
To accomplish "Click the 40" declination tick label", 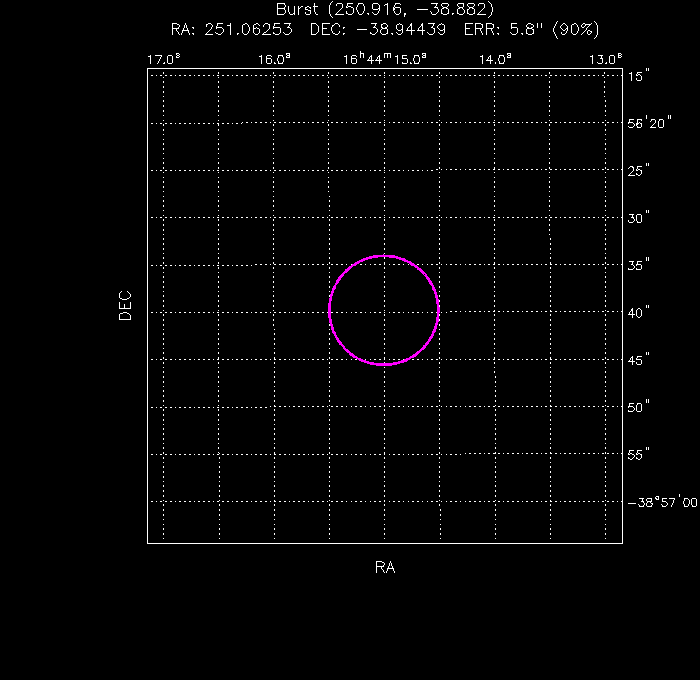I will coord(638,313).
